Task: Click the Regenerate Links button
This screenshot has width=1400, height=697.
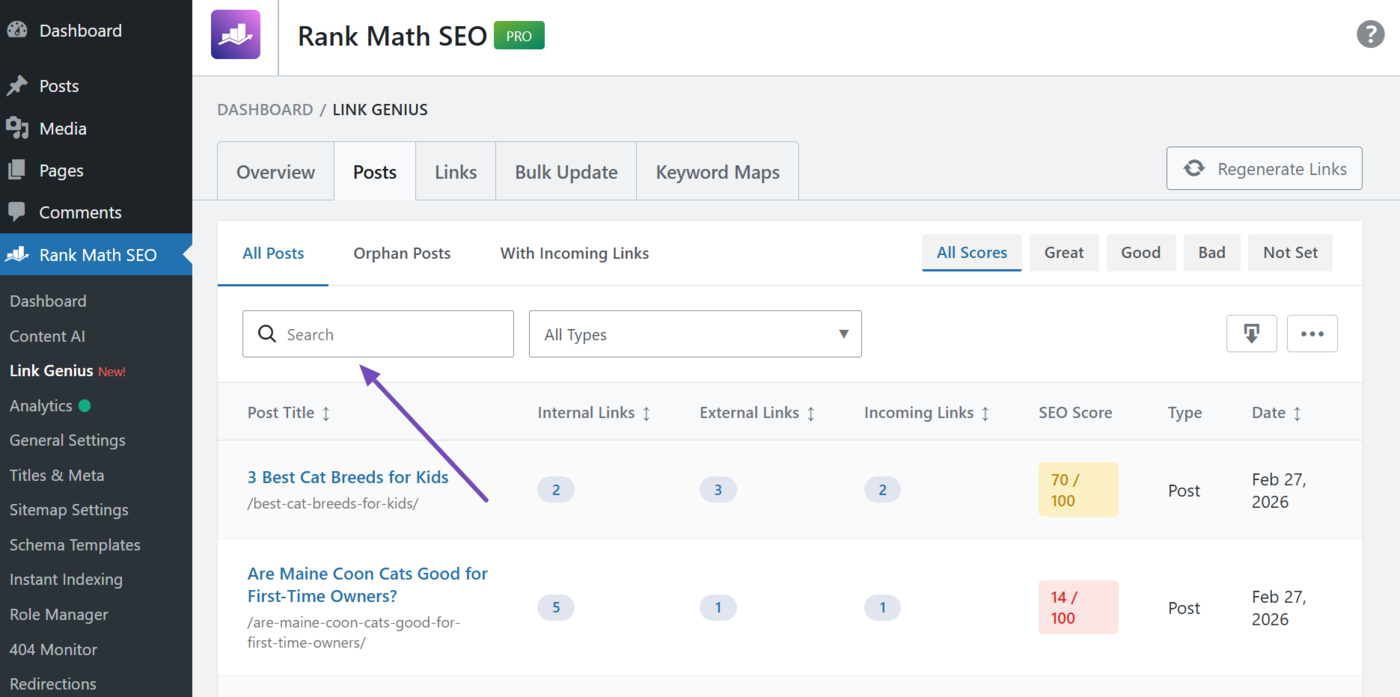Action: coord(1264,169)
